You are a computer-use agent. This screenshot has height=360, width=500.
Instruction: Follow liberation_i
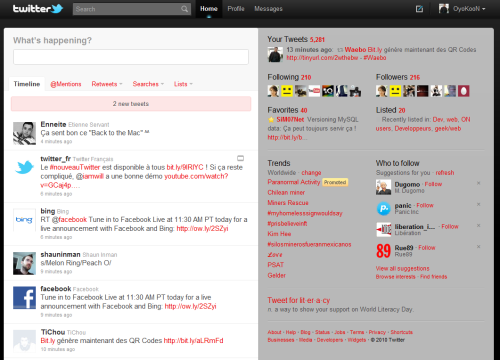coord(450,227)
